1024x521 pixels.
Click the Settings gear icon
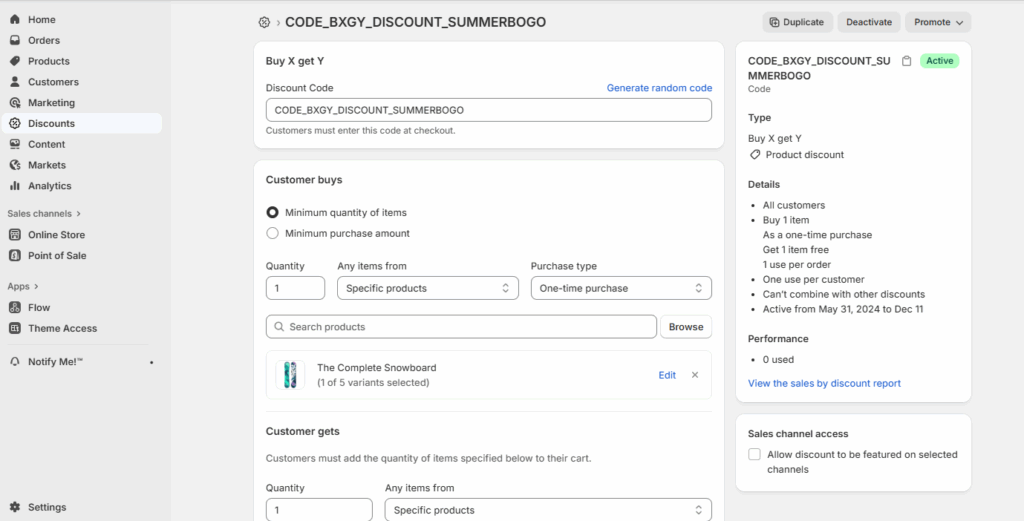pos(15,507)
